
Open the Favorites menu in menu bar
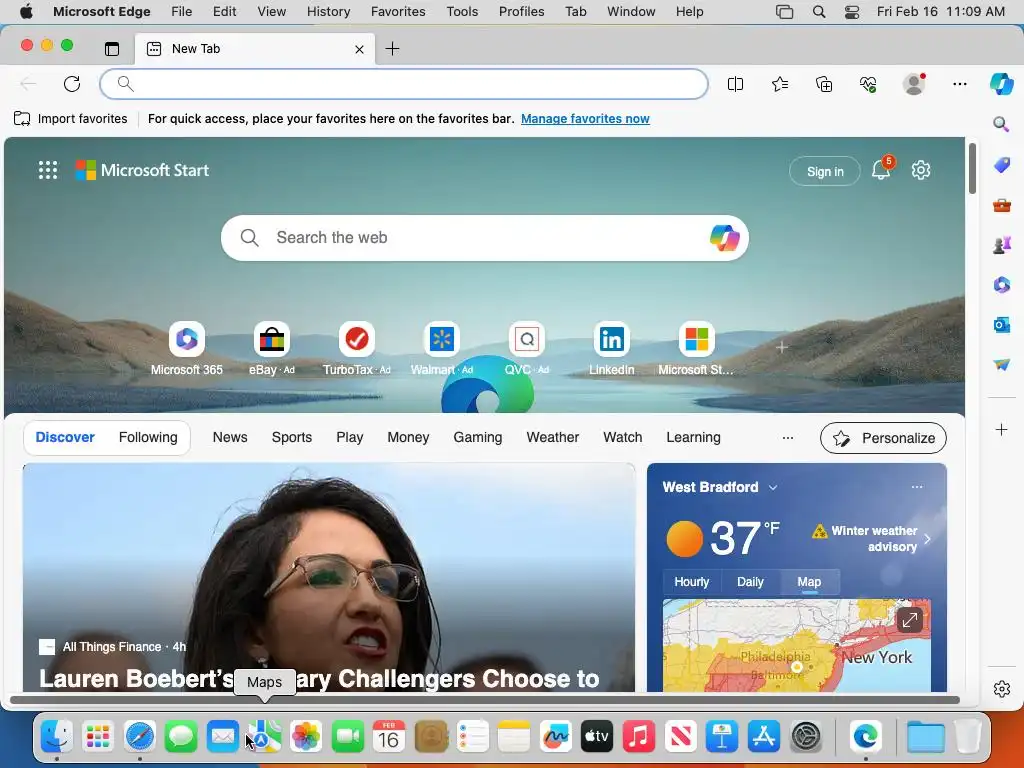click(x=398, y=12)
